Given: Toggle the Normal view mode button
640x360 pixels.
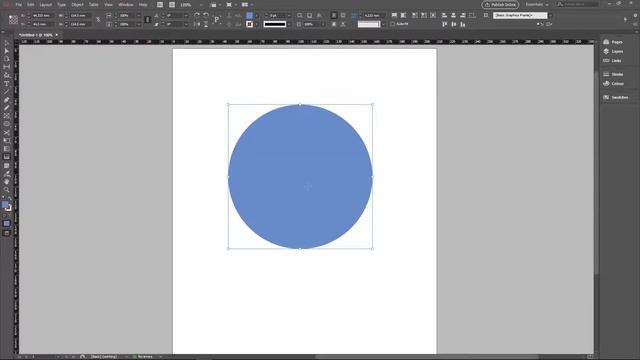Looking at the screenshot, I should (7, 223).
